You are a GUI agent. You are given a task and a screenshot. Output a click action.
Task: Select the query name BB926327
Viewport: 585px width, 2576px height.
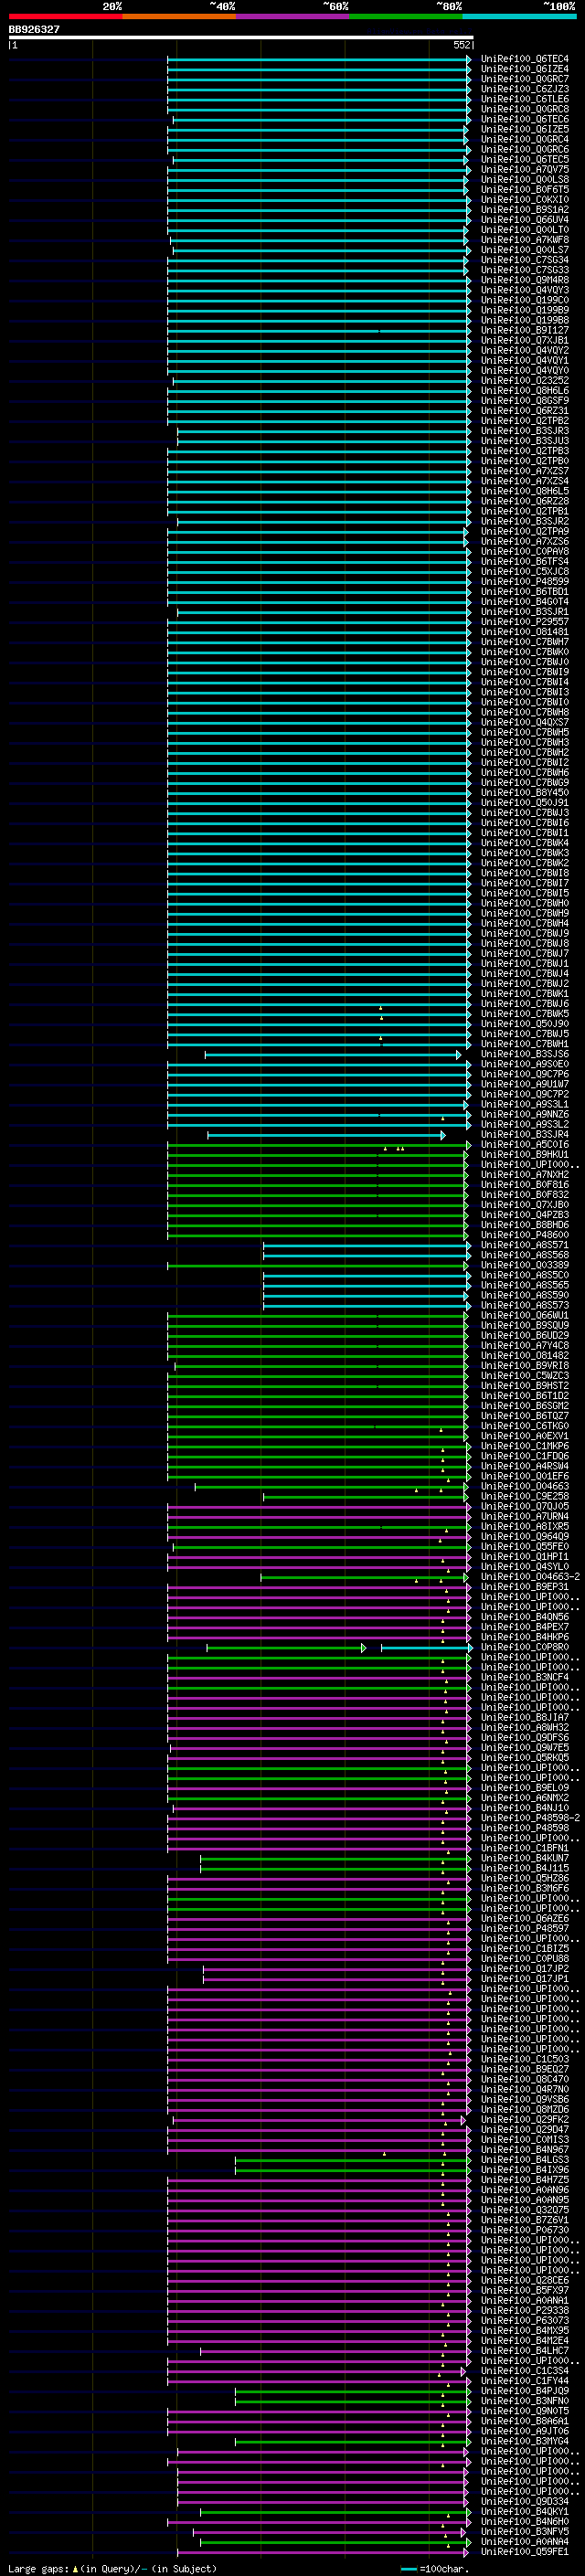pos(34,29)
